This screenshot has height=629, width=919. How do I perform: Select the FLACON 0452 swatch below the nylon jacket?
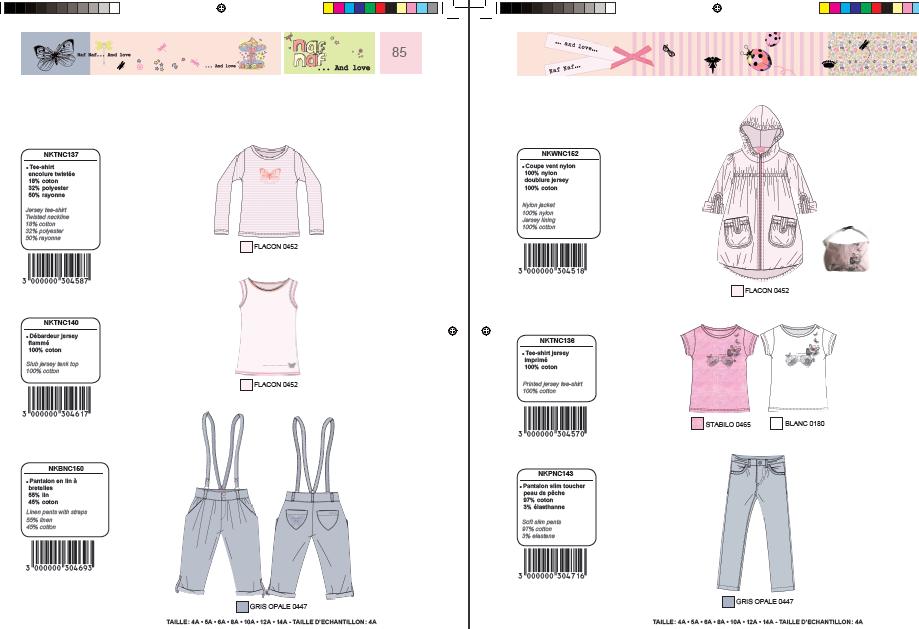tap(737, 291)
